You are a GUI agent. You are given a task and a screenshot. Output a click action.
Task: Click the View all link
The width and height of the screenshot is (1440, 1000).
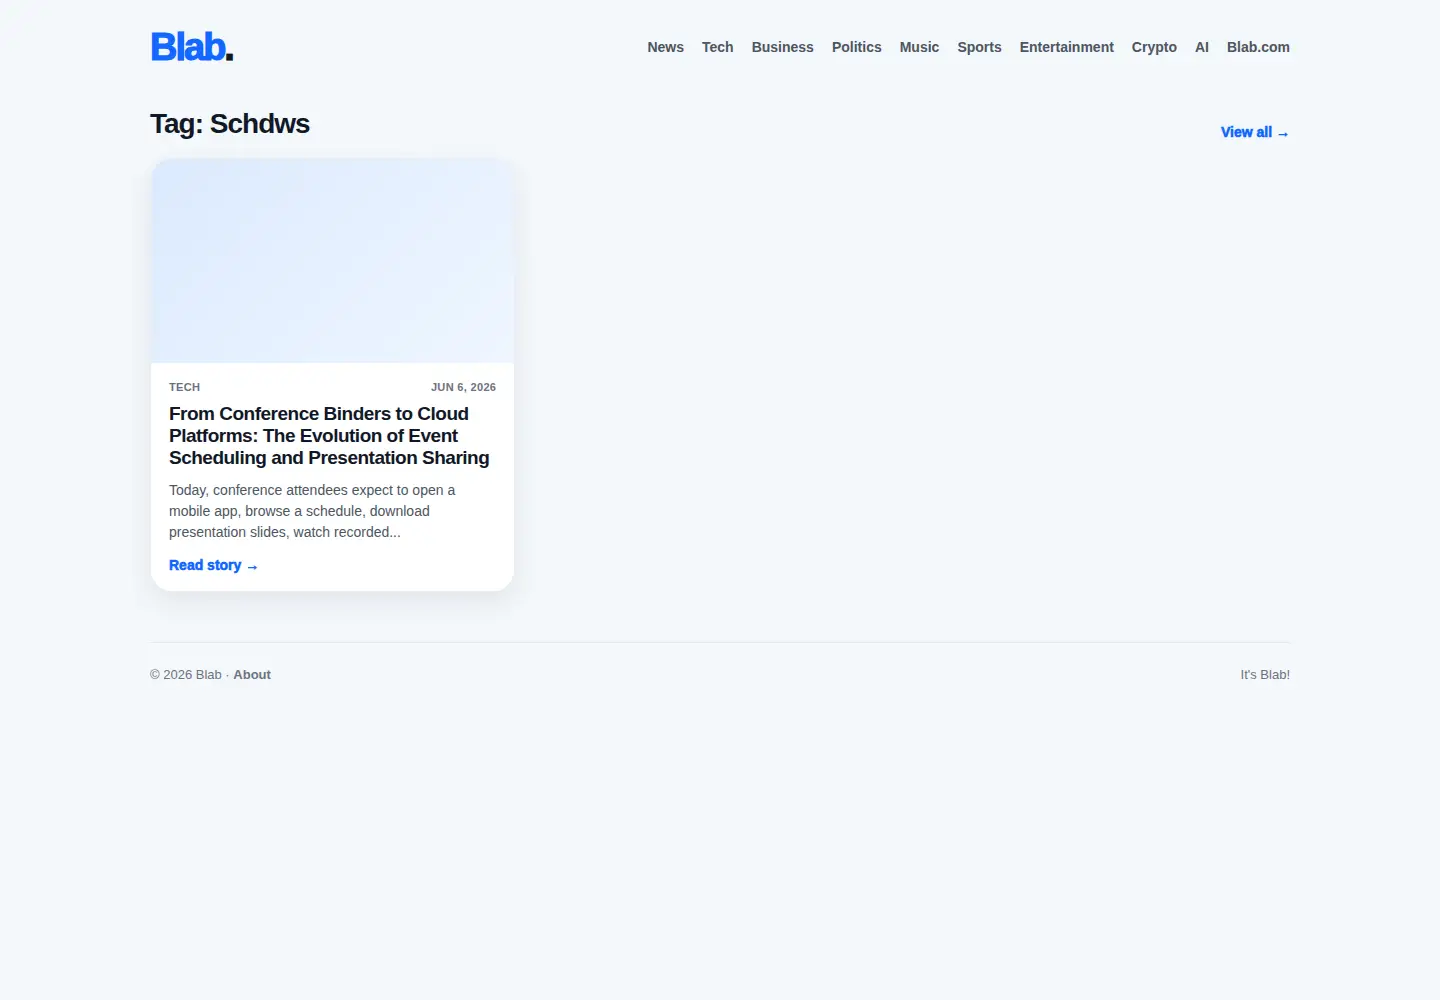(1255, 132)
